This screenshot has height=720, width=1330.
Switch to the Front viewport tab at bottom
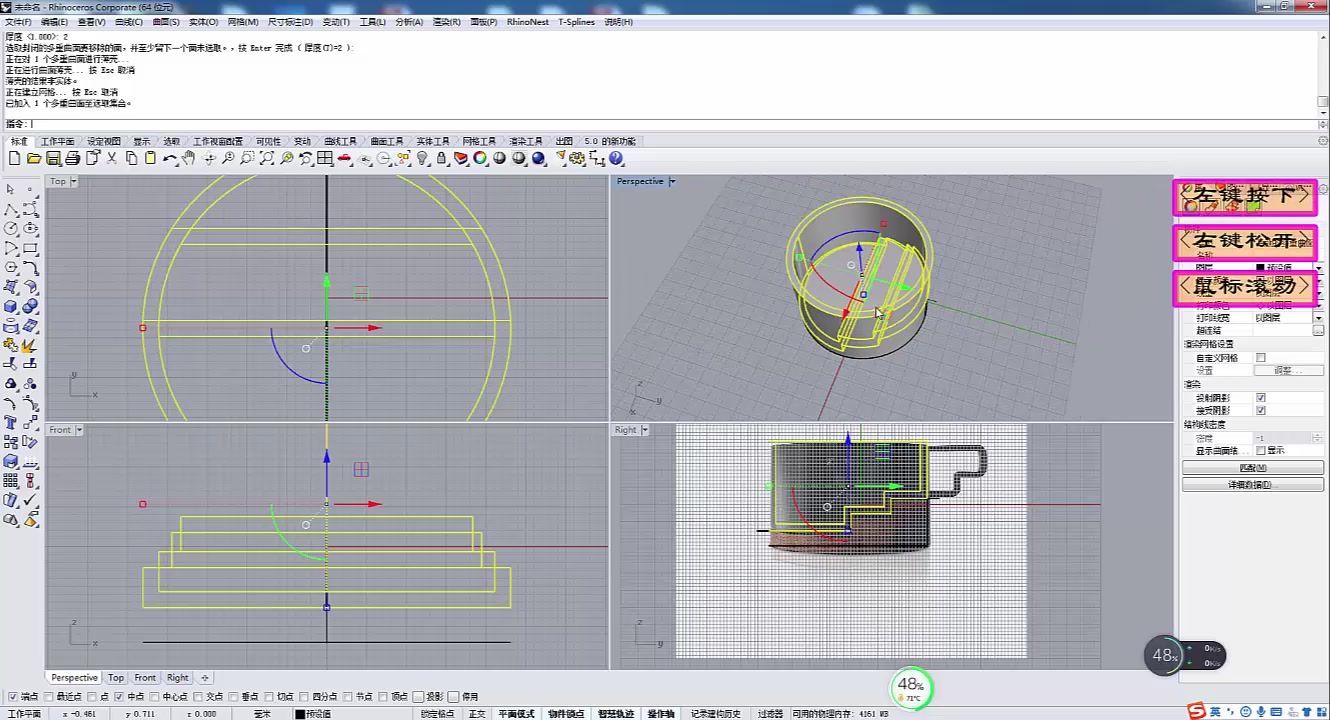coord(145,677)
